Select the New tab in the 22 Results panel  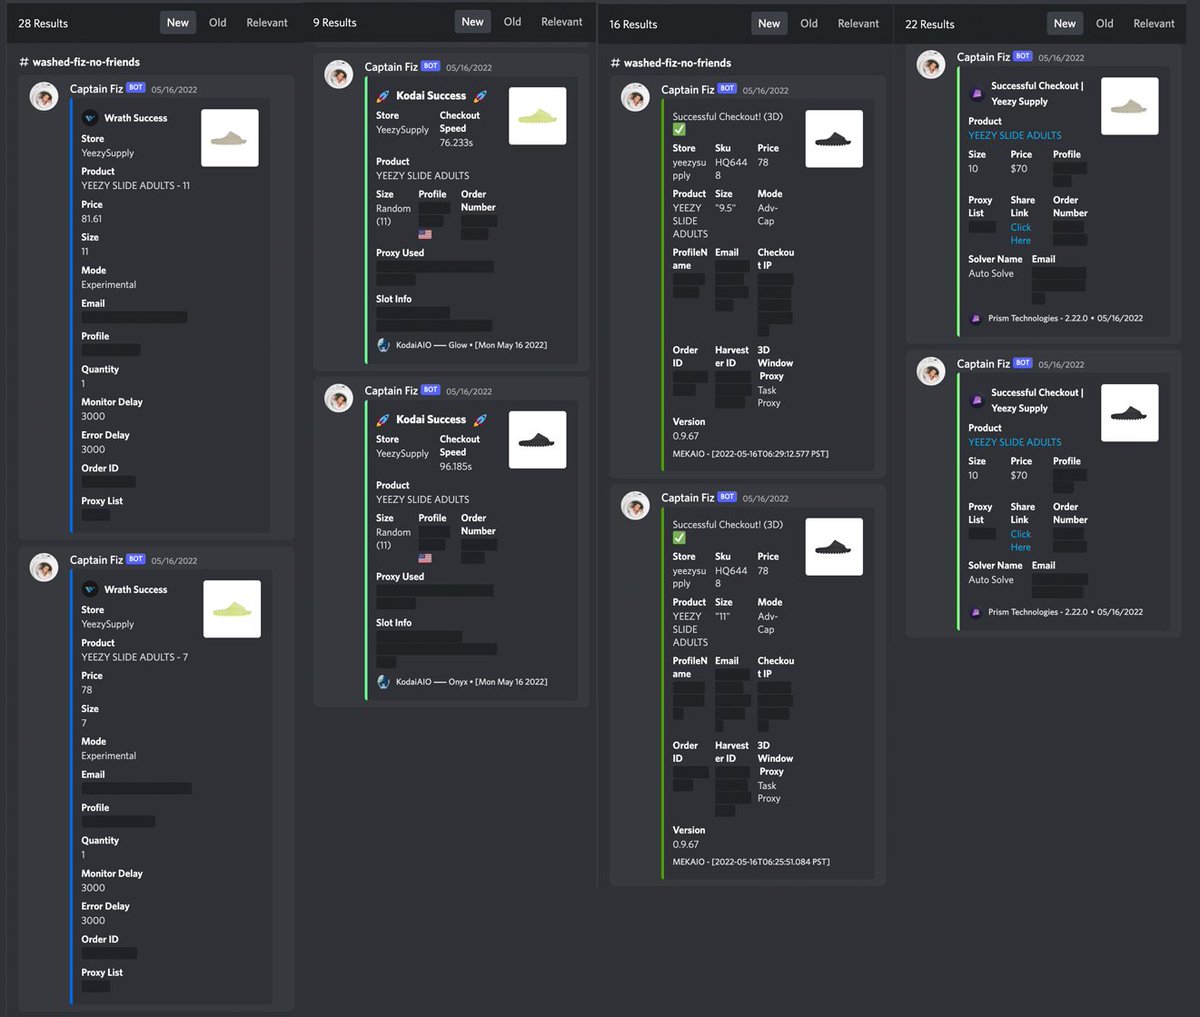coord(1065,24)
